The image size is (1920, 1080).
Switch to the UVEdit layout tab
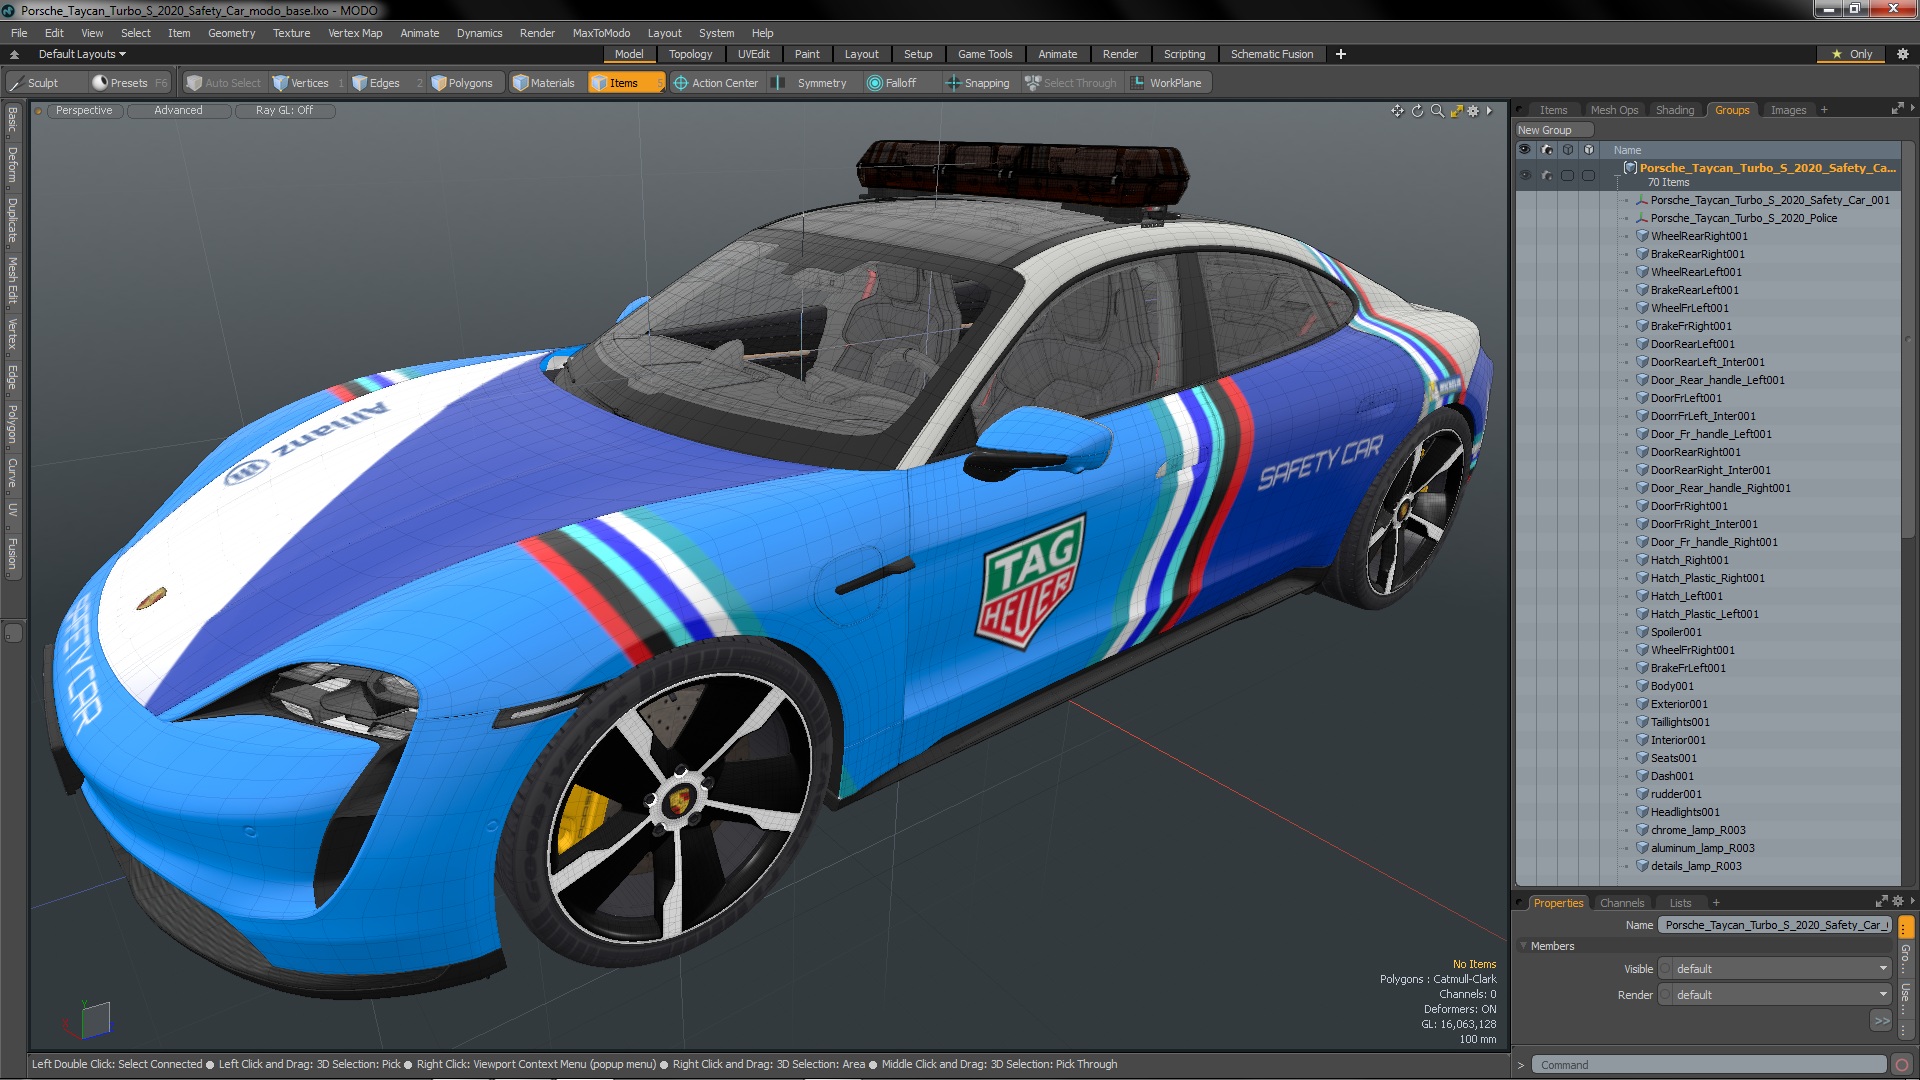753,54
